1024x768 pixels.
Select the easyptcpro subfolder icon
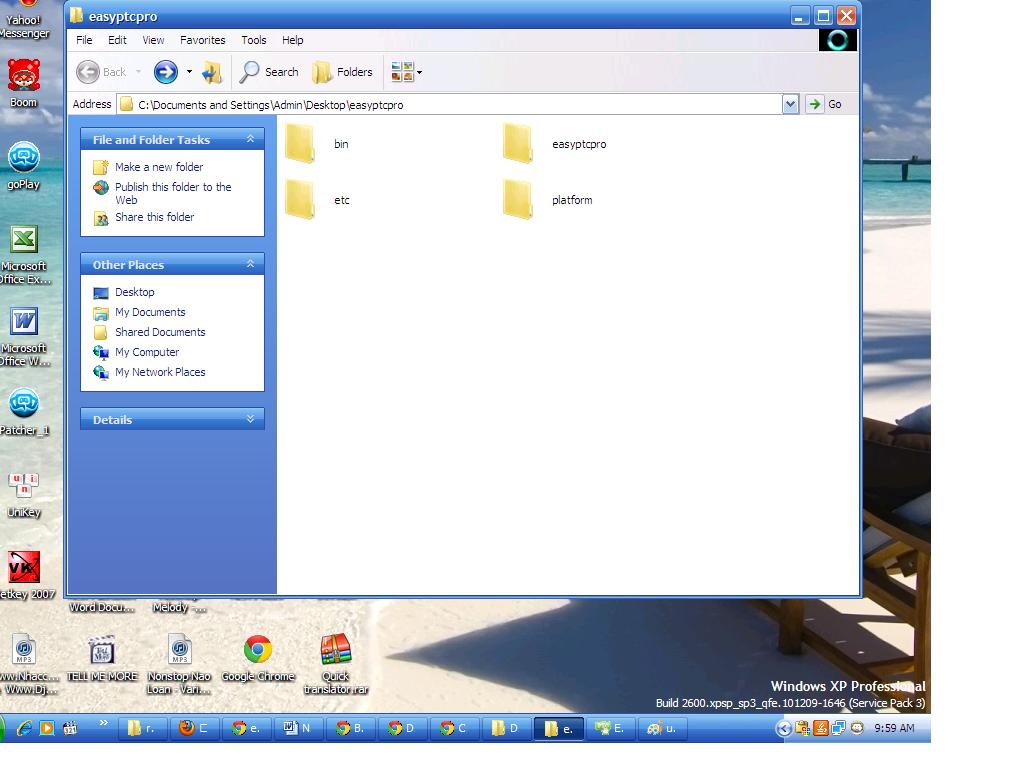518,144
